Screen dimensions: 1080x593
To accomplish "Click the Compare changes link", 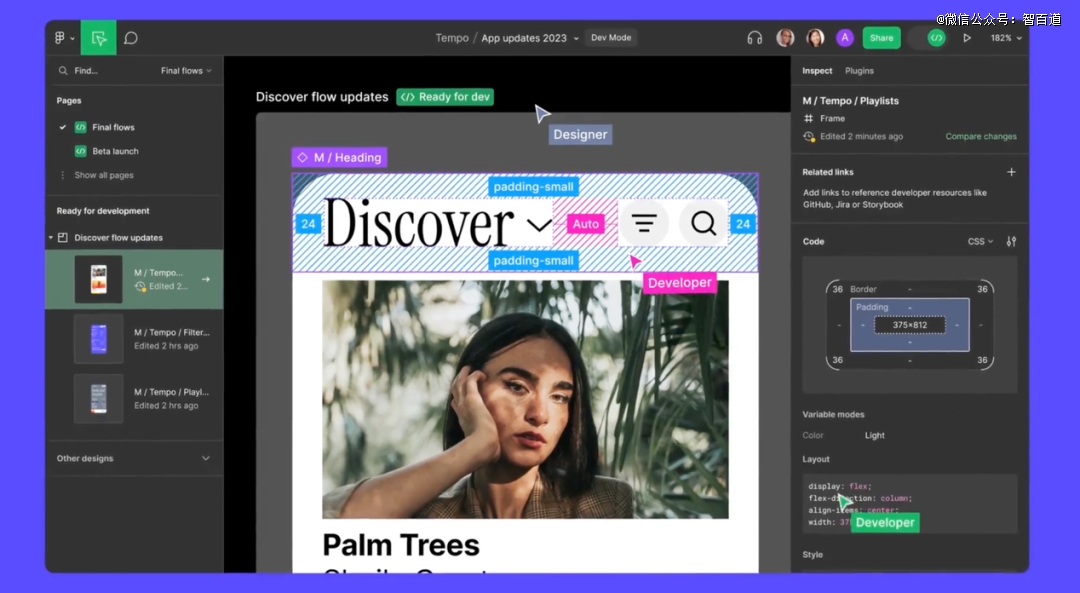I will [x=981, y=136].
